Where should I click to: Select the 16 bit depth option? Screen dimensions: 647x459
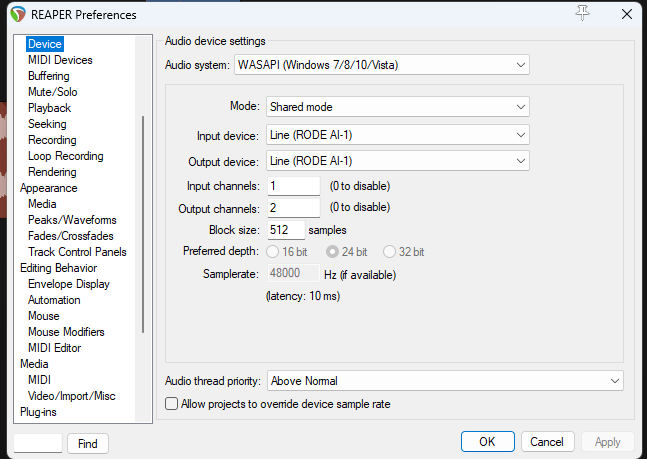coord(287,252)
